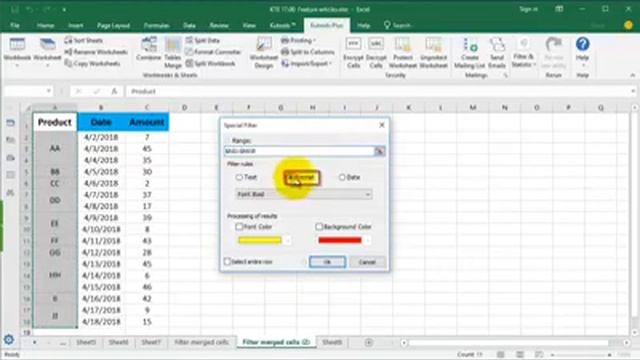Click the Range input field
The height and width of the screenshot is (360, 640).
[x=299, y=151]
